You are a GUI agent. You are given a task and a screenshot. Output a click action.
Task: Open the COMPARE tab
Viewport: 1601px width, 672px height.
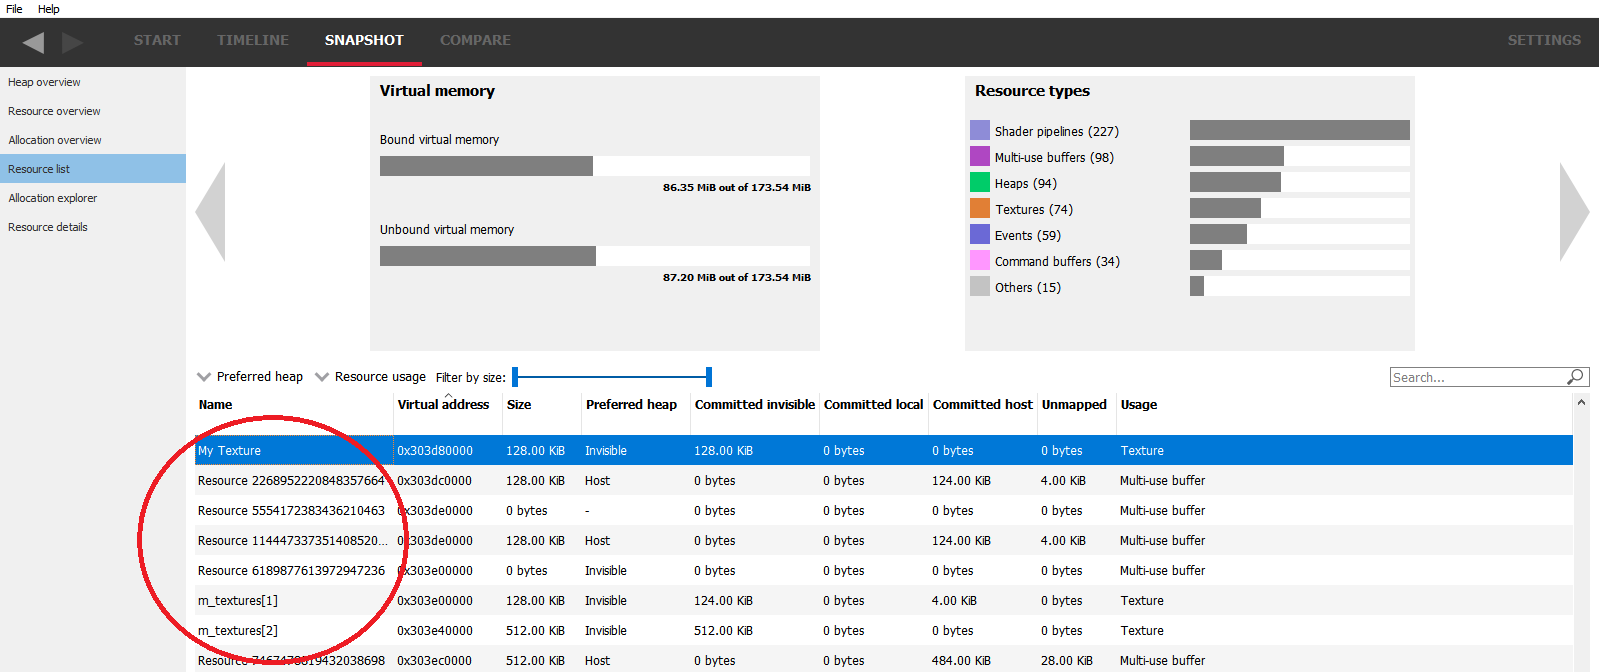coord(475,40)
